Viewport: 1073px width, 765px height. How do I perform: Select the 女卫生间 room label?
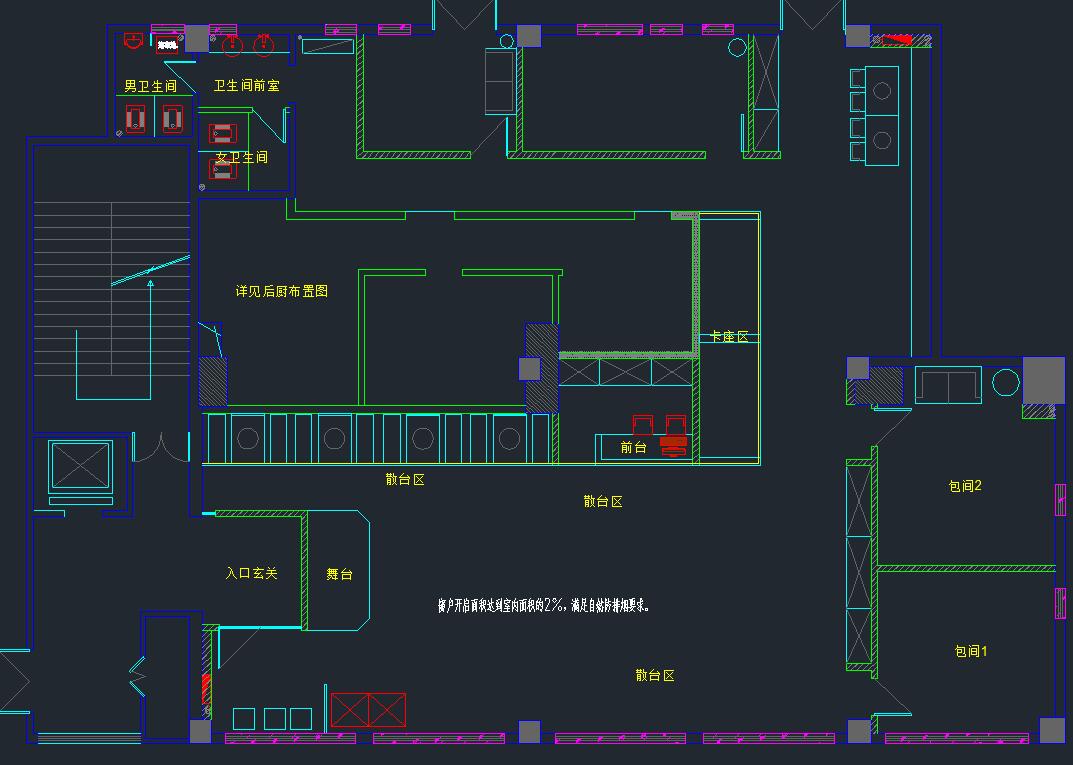click(x=242, y=157)
